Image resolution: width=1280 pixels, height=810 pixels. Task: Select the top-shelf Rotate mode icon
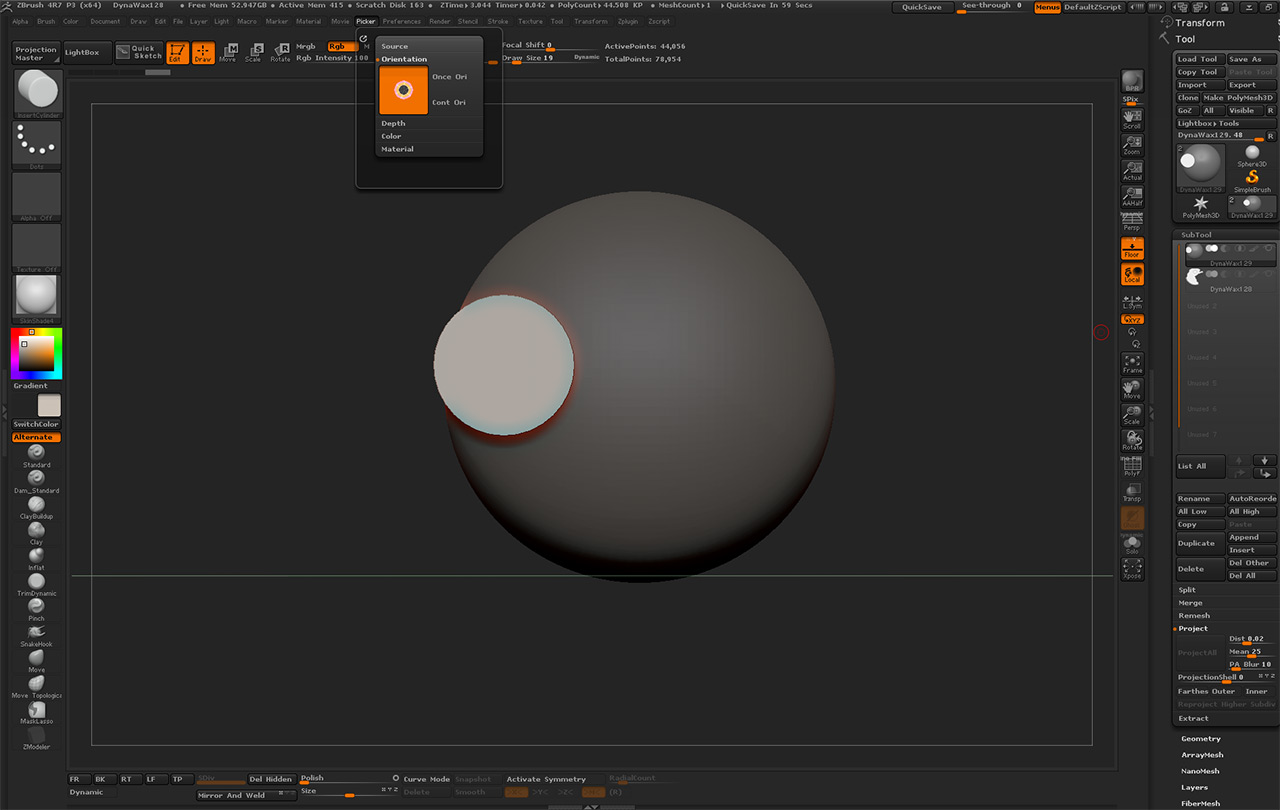(281, 53)
